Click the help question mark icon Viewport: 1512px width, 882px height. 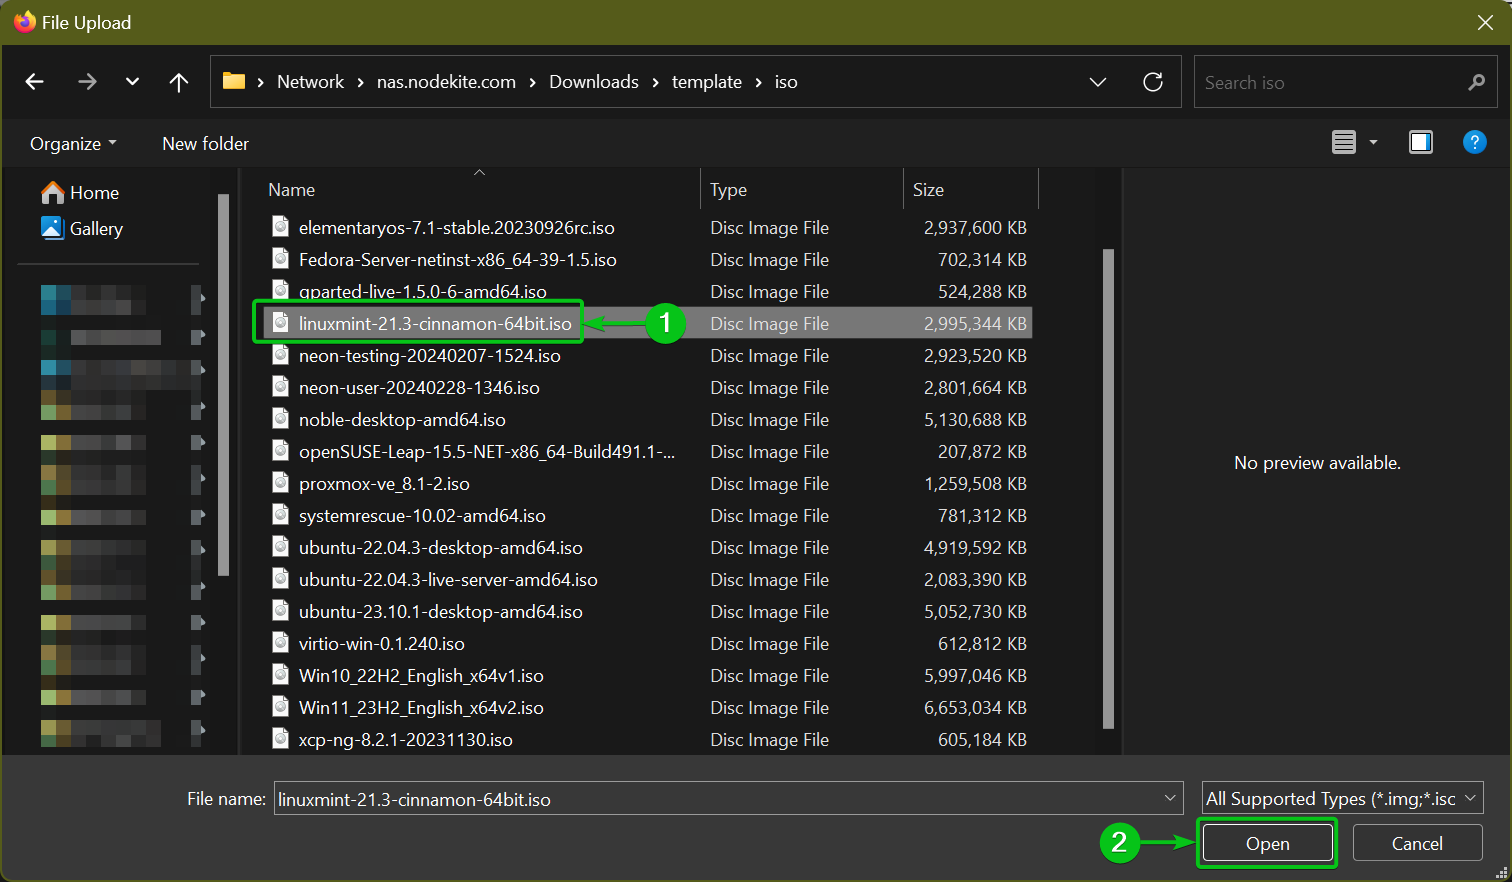pyautogui.click(x=1474, y=142)
